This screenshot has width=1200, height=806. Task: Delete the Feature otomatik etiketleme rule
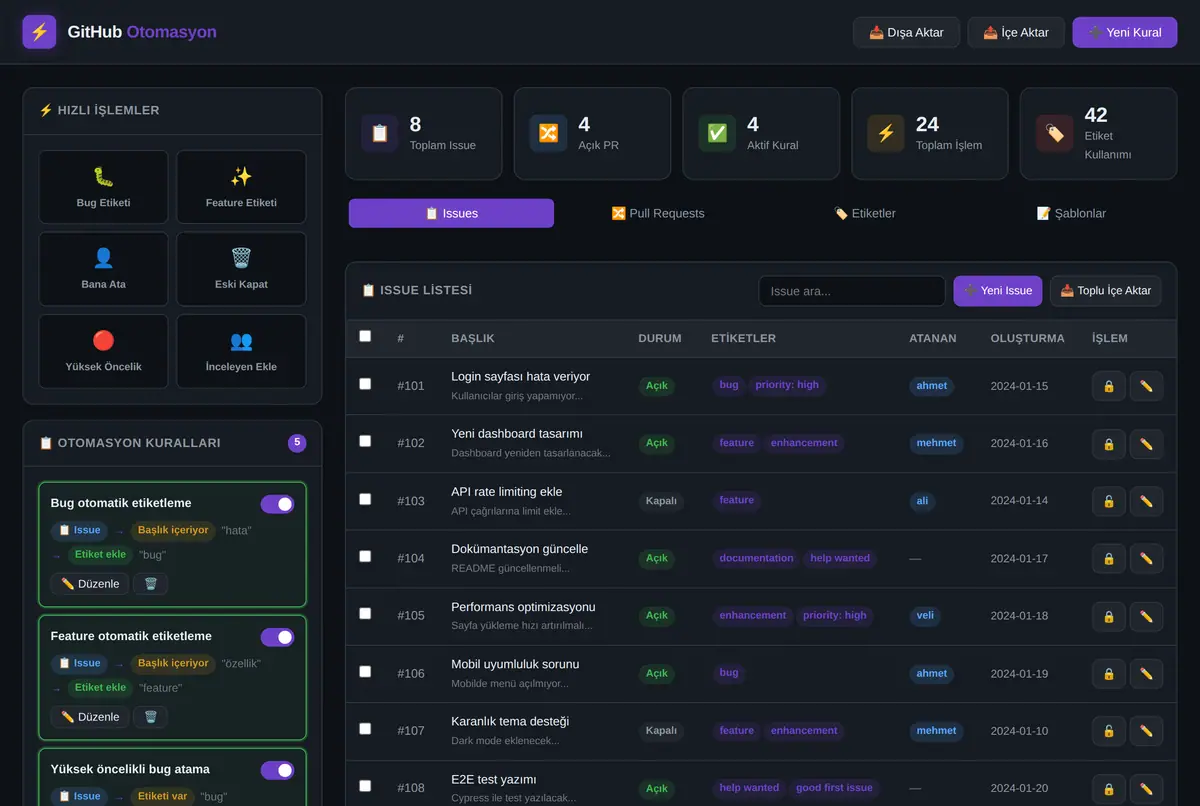pos(151,717)
